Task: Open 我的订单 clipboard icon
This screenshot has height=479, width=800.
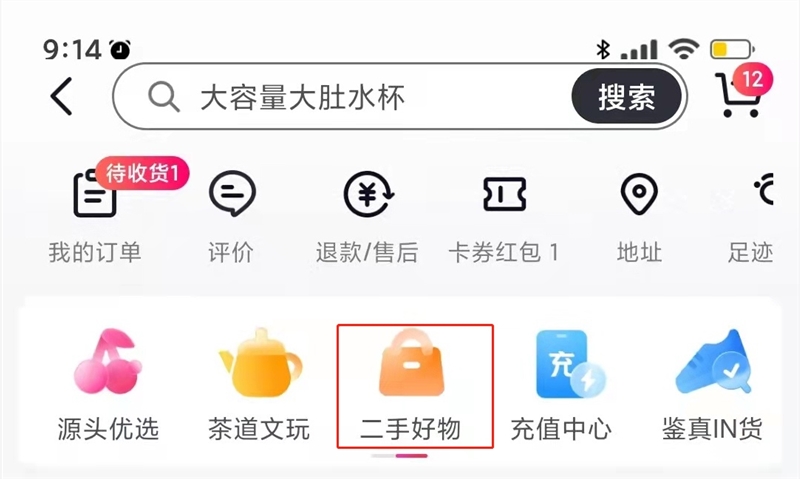Action: (x=95, y=194)
